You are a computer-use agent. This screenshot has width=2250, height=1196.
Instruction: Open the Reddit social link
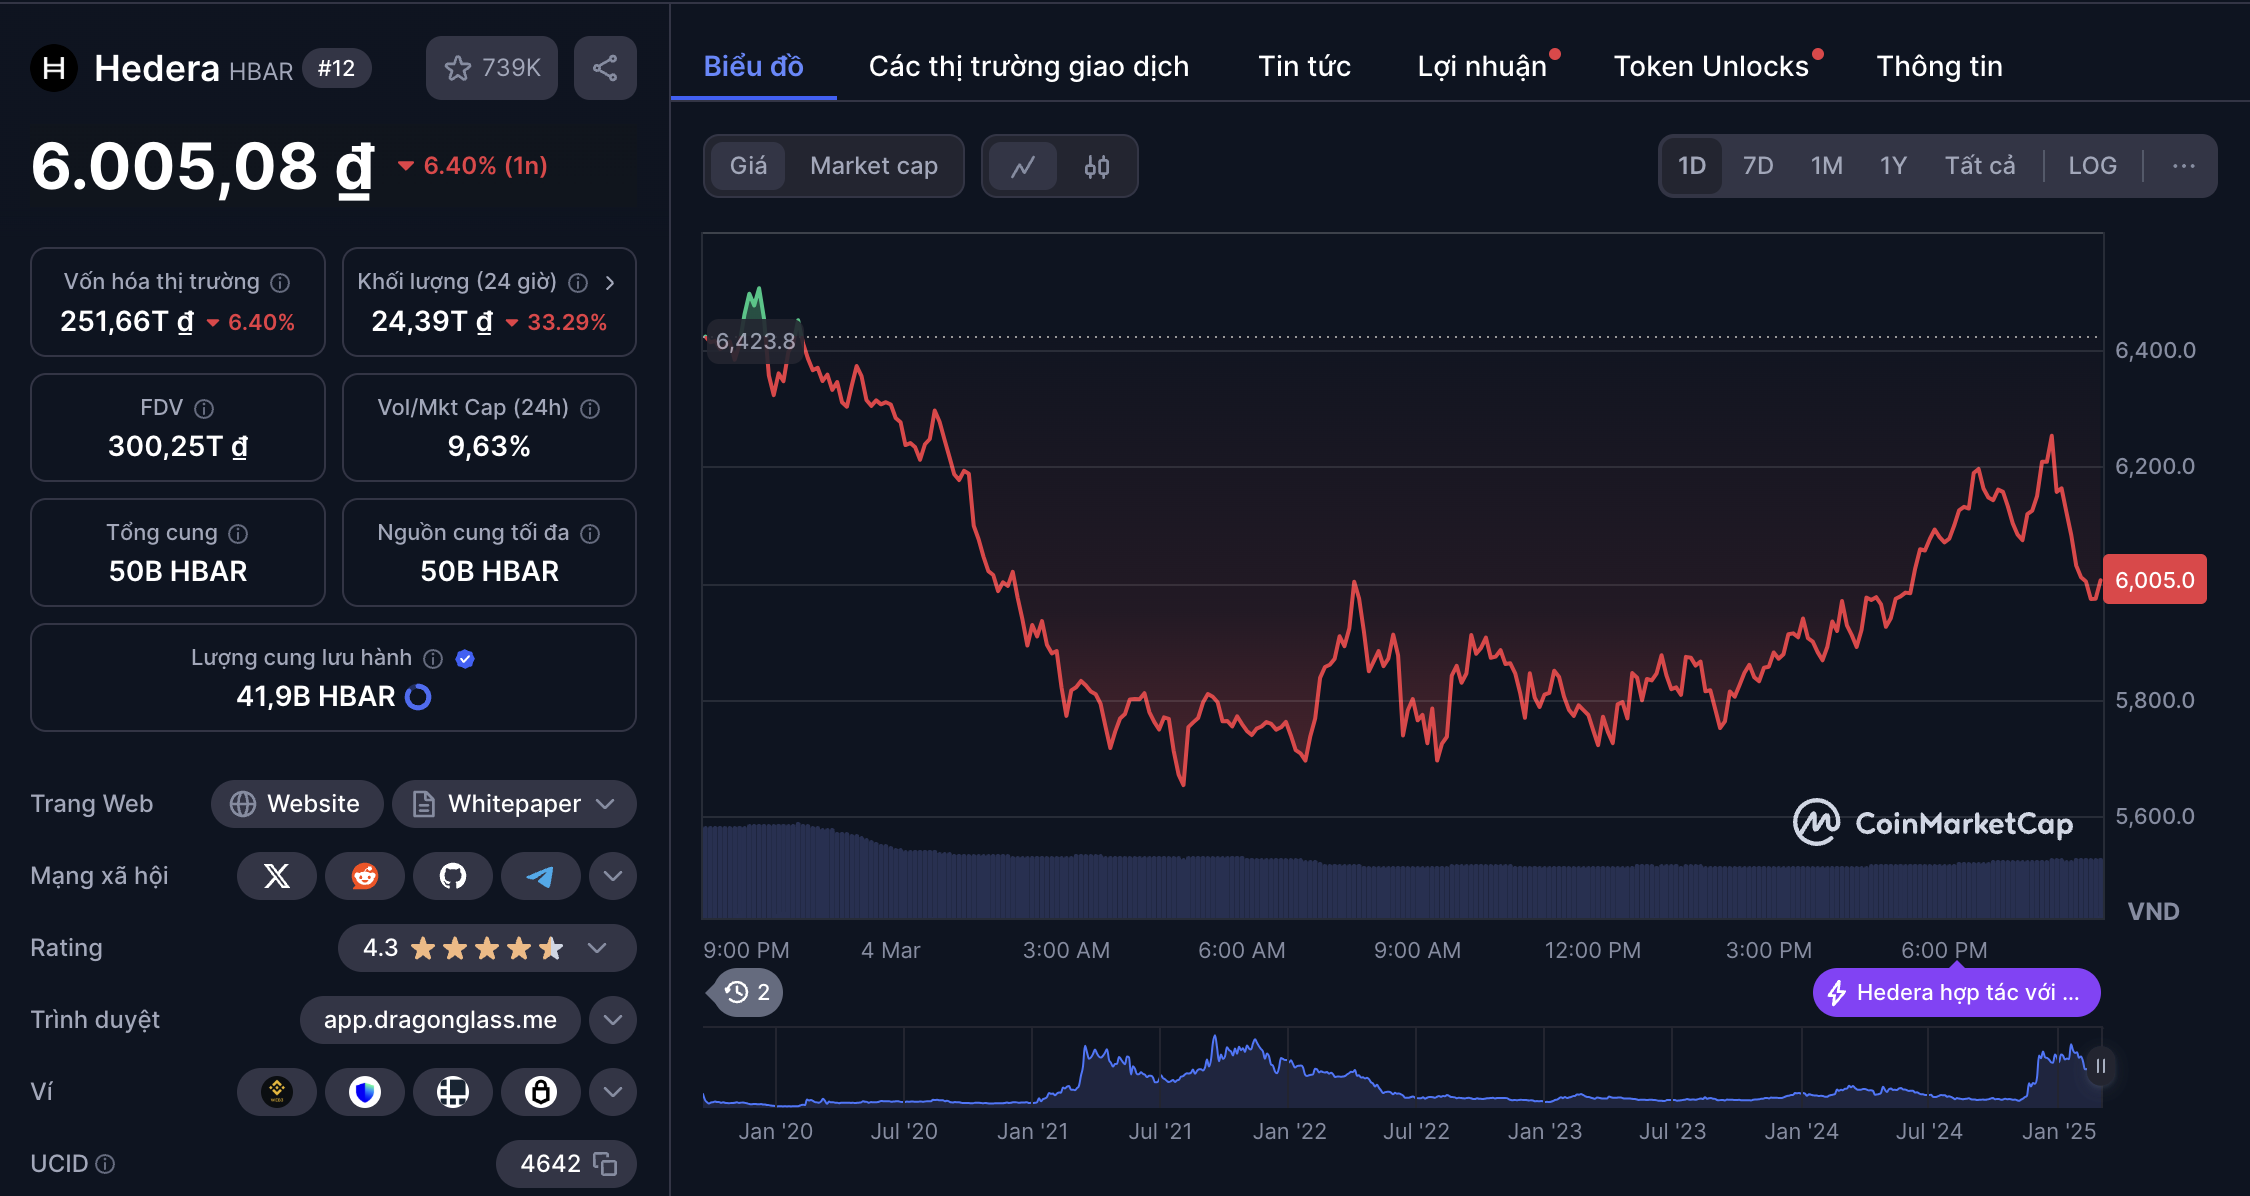click(365, 877)
